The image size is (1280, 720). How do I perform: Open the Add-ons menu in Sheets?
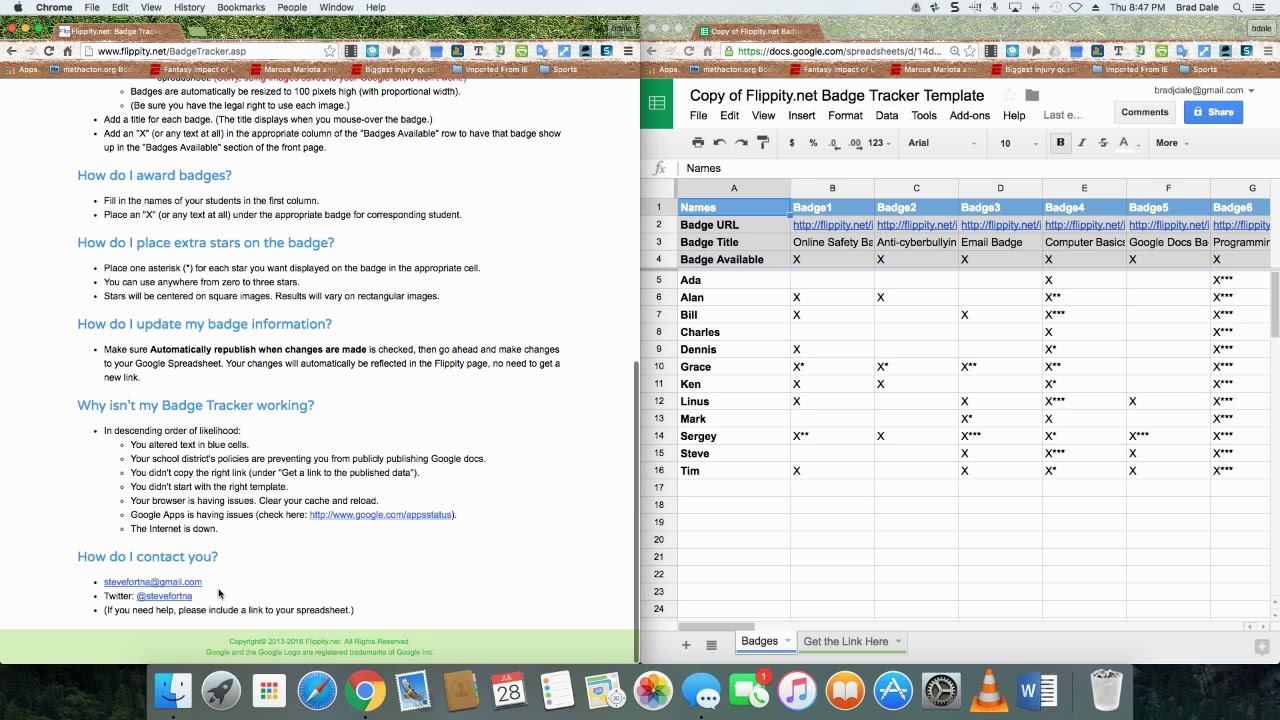[x=969, y=115]
